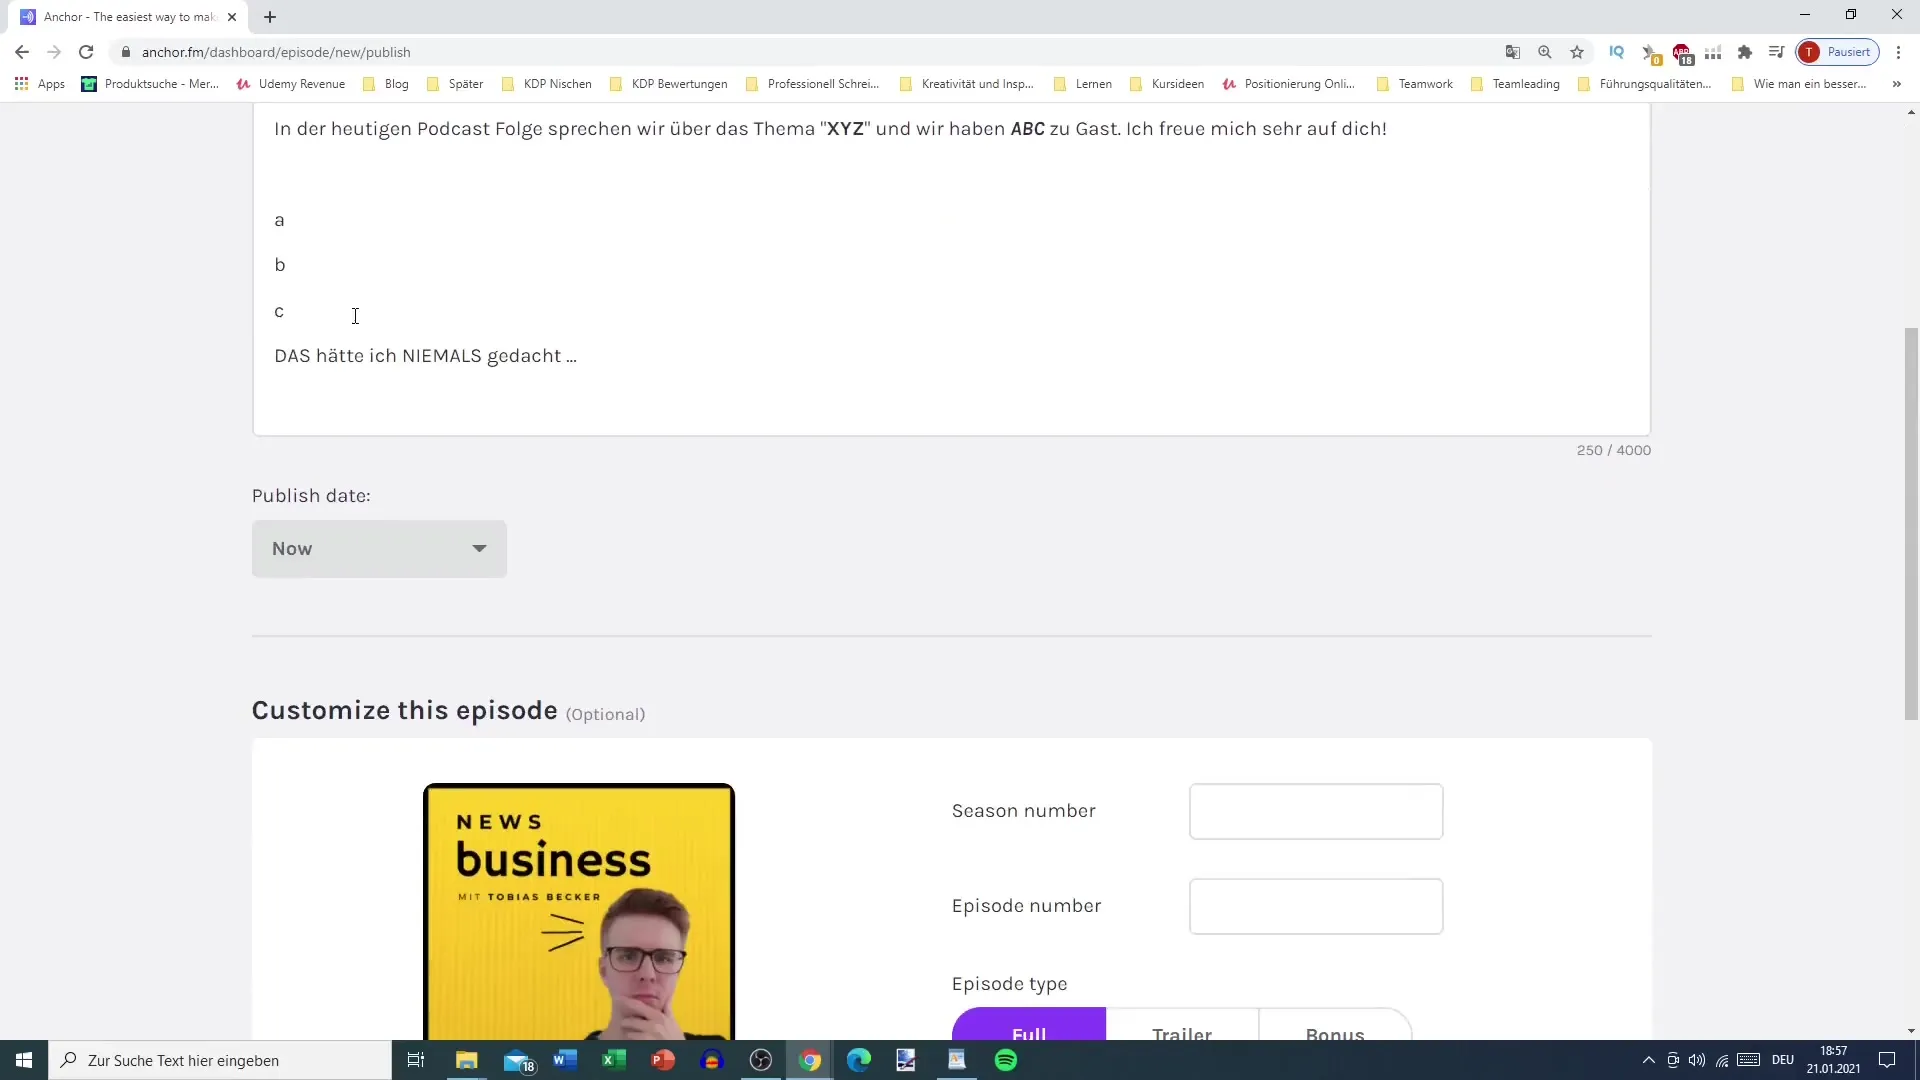Click the Windows taskbar search box

[220, 1060]
